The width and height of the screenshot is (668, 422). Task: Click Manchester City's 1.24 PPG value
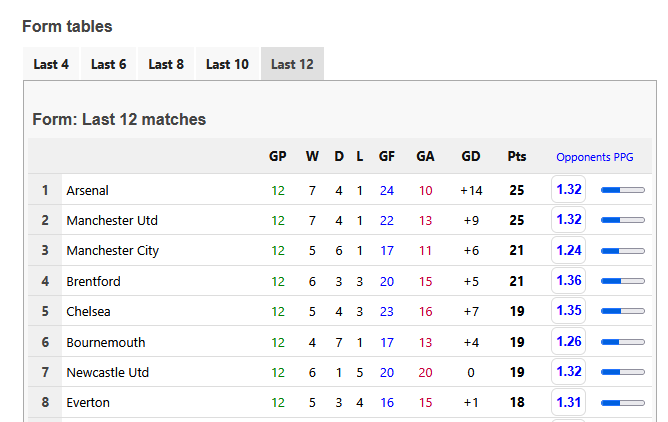point(568,250)
